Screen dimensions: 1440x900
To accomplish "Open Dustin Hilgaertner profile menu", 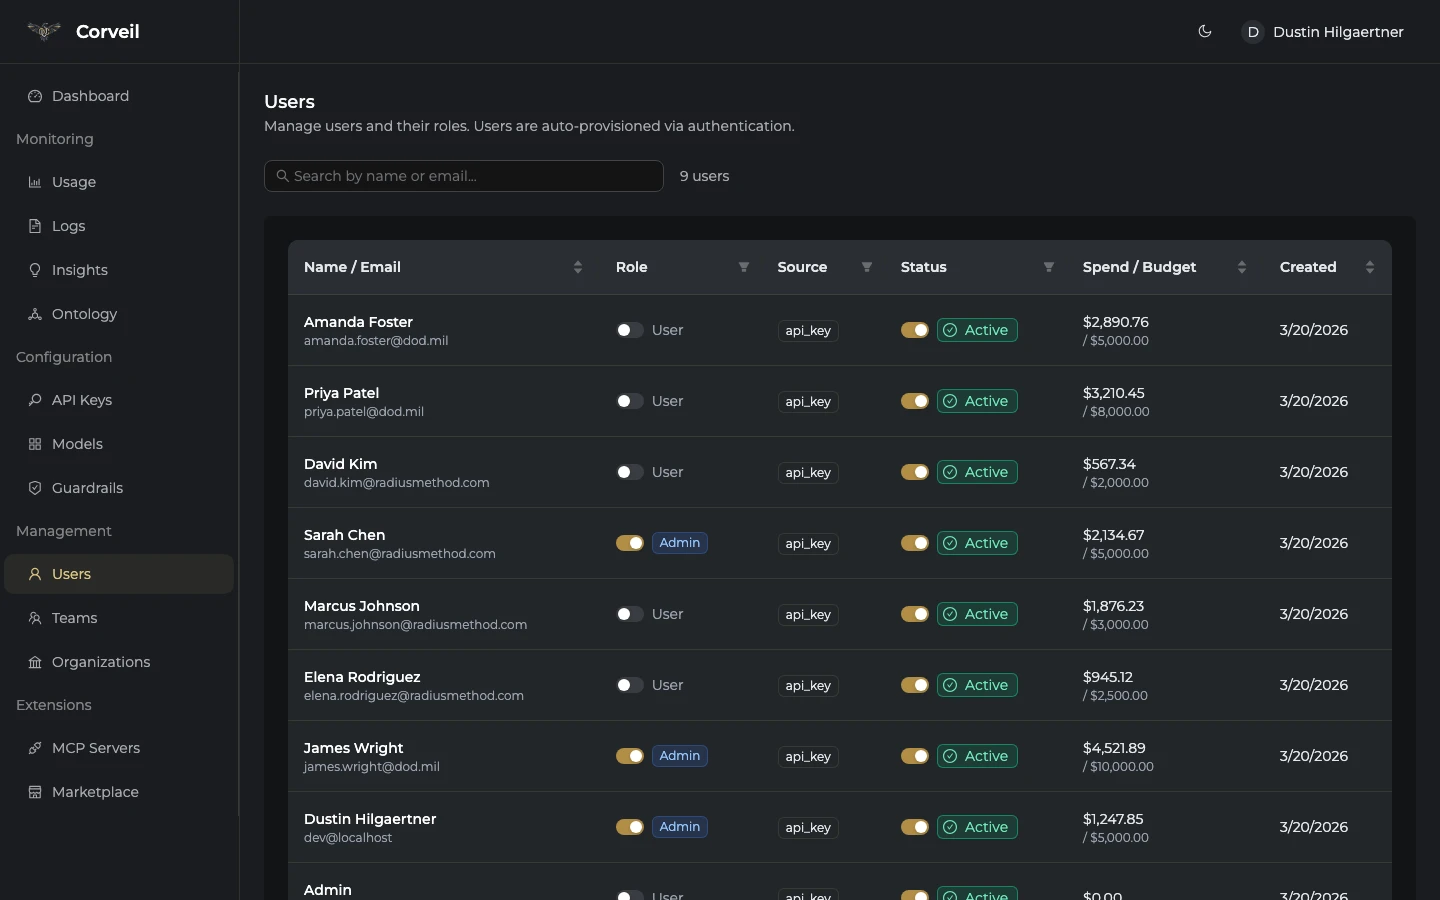I will click(x=1323, y=32).
